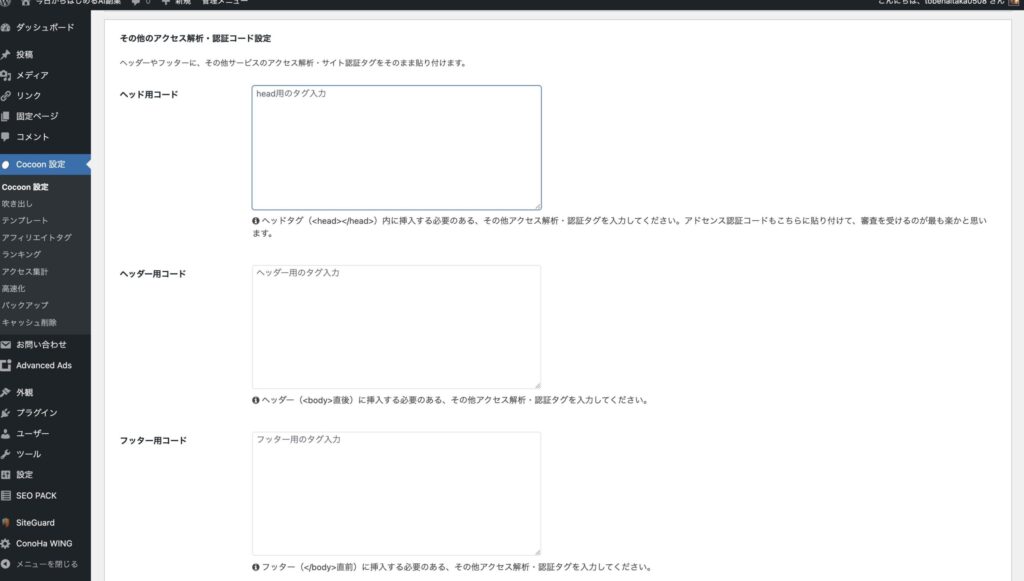This screenshot has width=1024, height=581.
Task: Click help text mentioning <body>直後
Action: (x=455, y=400)
